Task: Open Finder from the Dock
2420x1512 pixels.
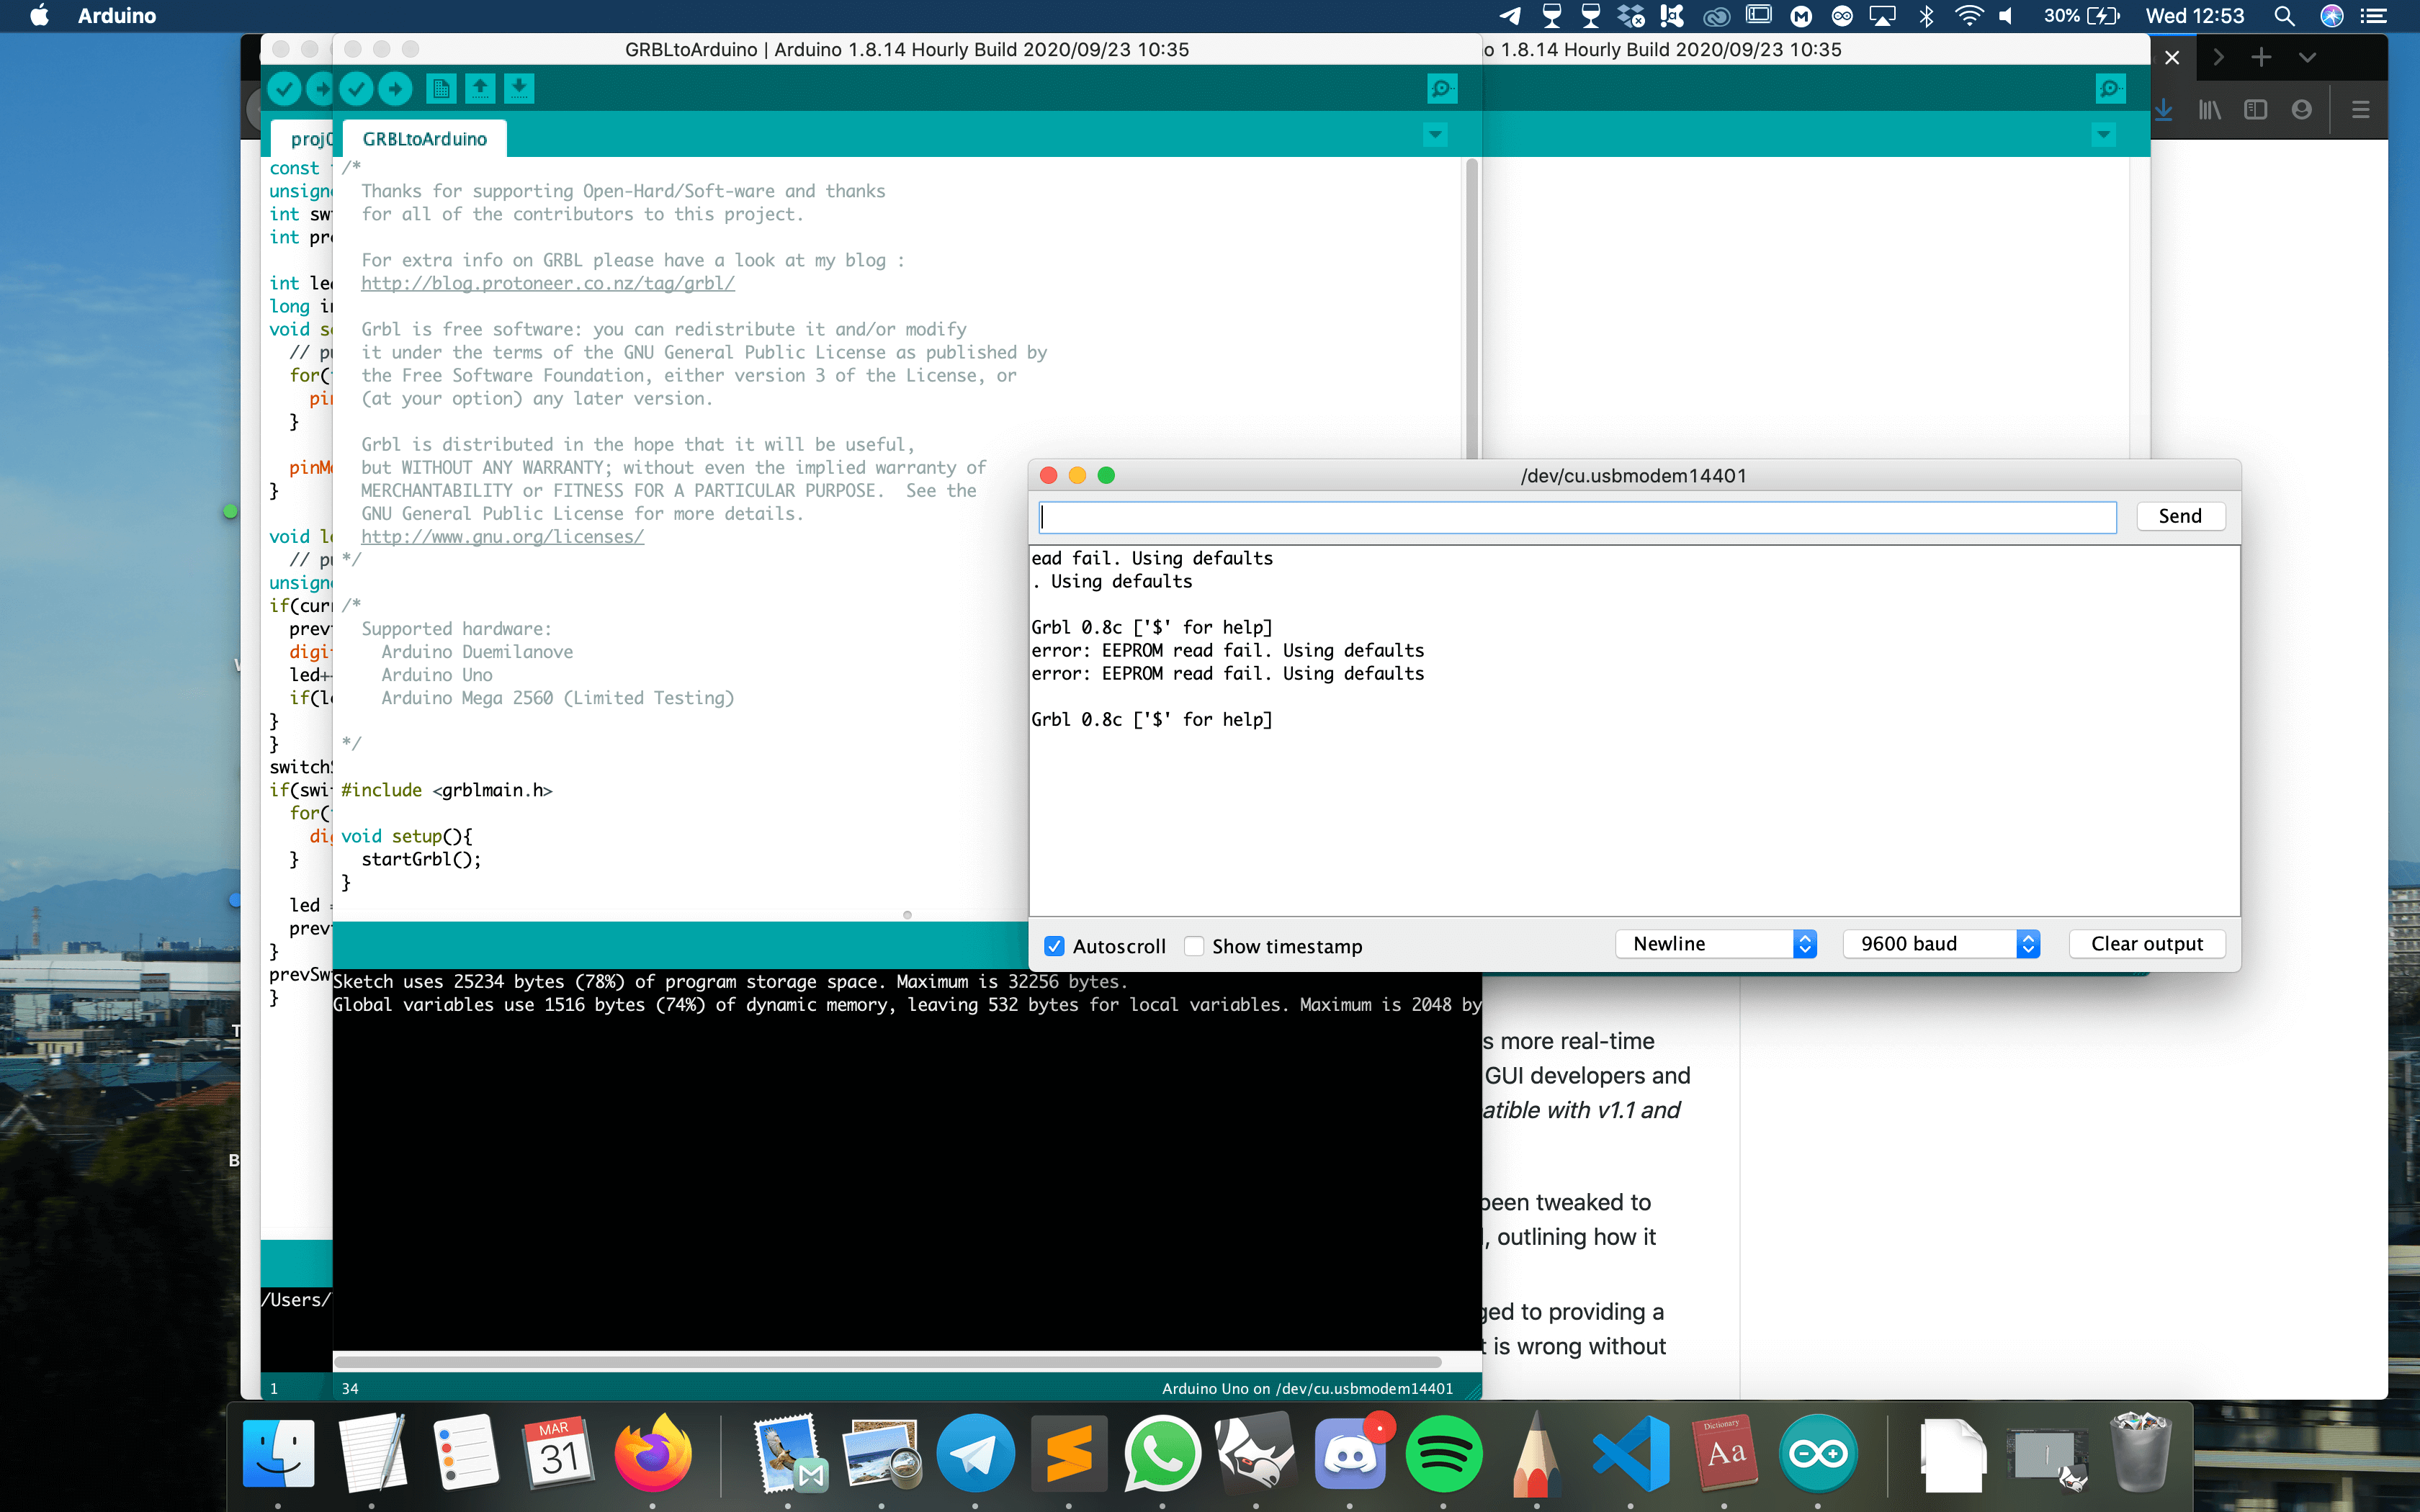Action: [278, 1453]
